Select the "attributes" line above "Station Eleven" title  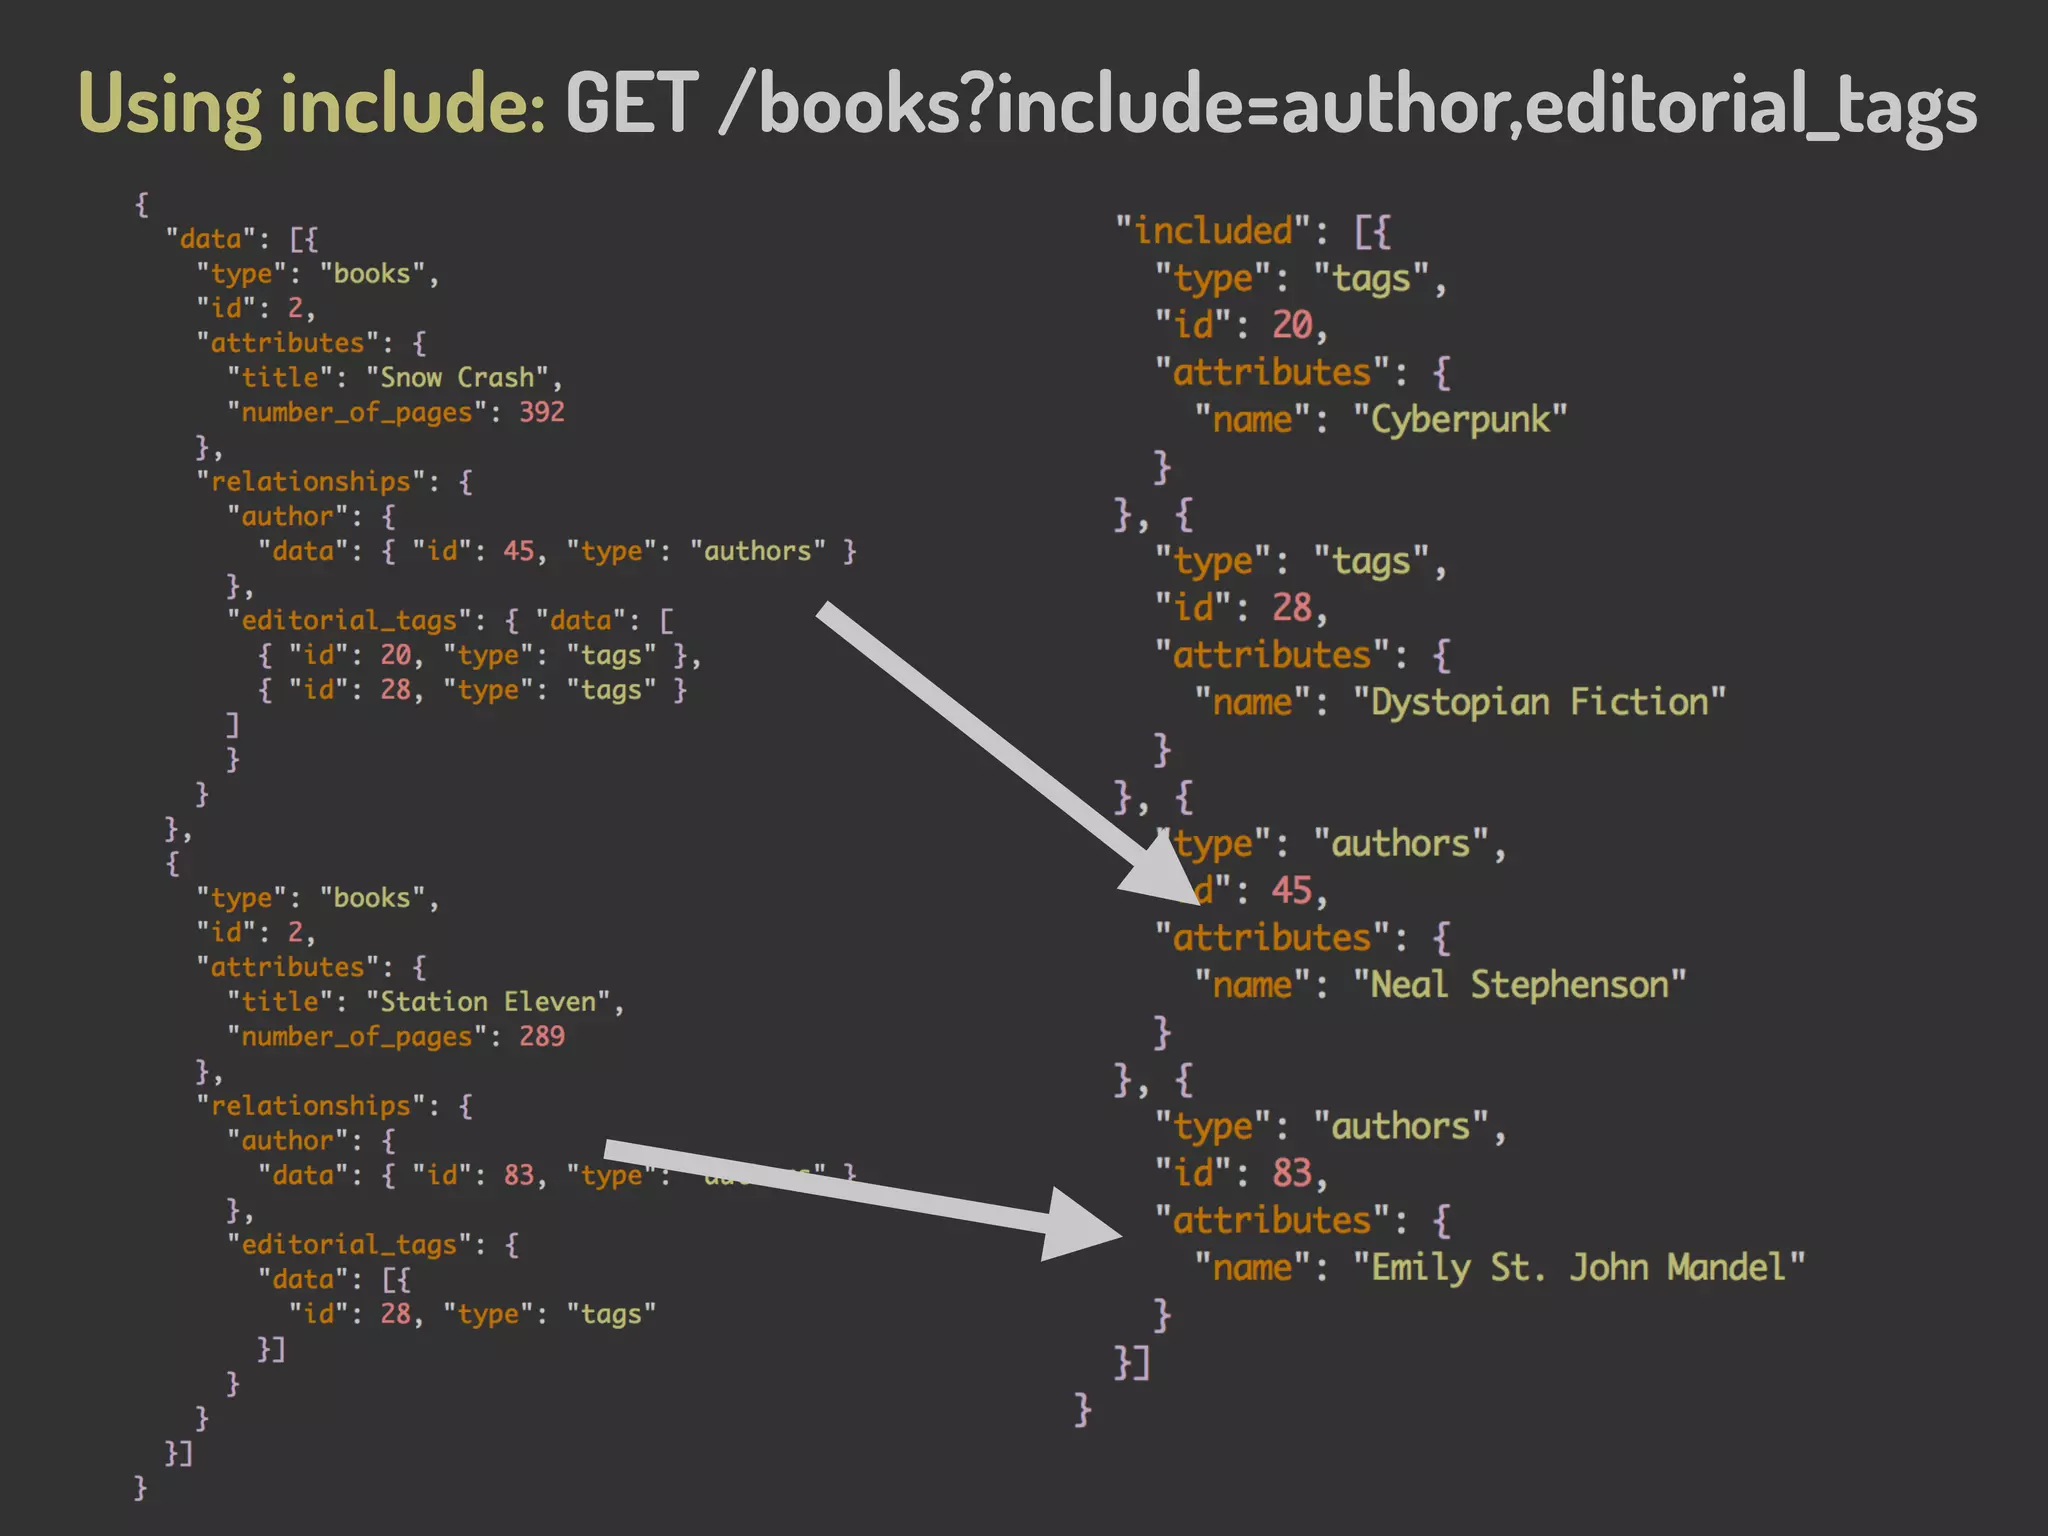click(x=312, y=967)
